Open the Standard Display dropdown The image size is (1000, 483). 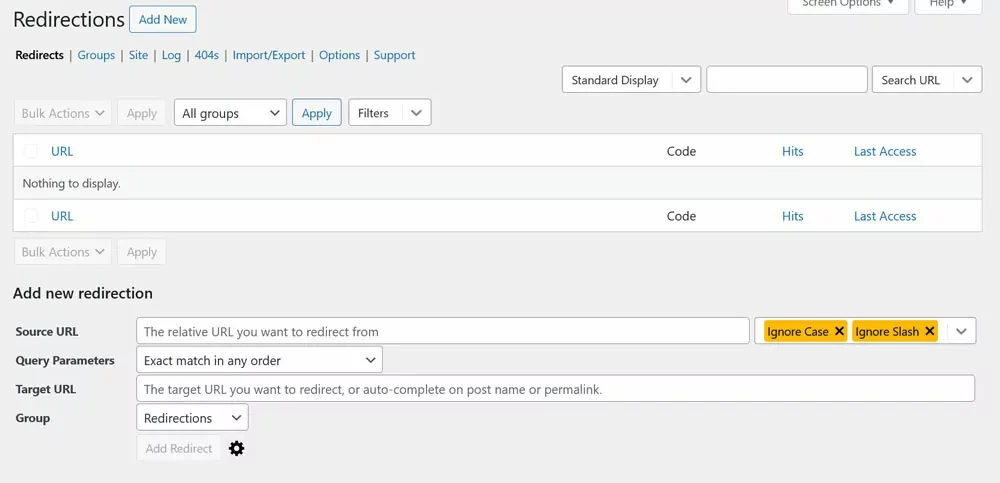click(630, 80)
